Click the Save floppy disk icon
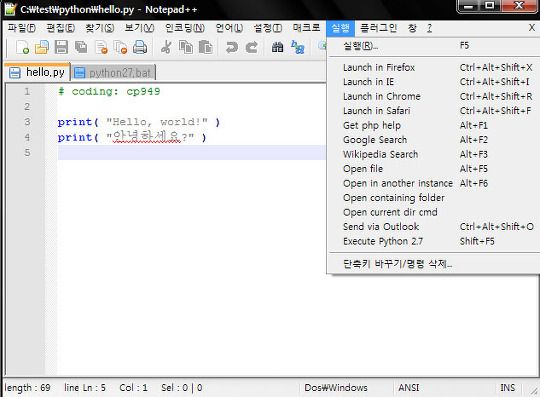Viewport: 540px width, 397px height. pos(61,47)
